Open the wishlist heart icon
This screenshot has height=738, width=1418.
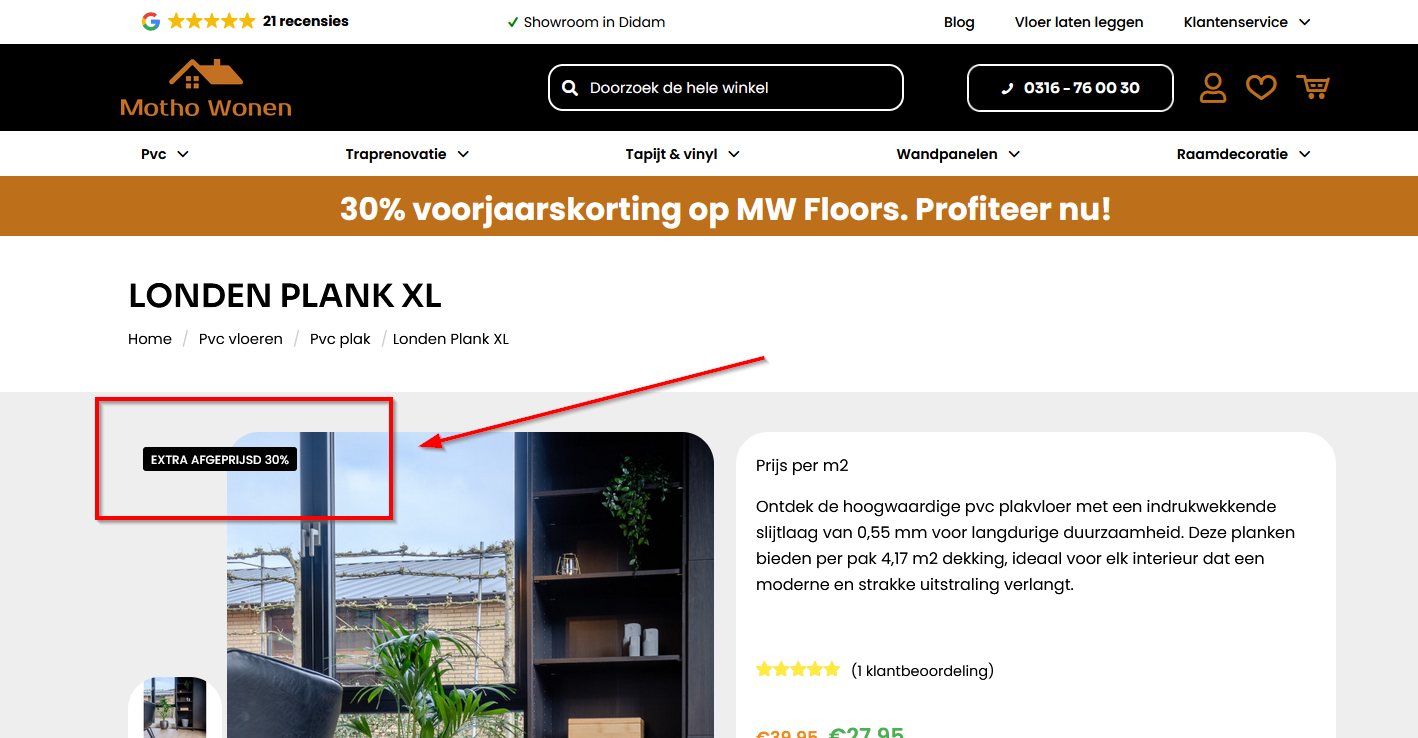coord(1261,88)
